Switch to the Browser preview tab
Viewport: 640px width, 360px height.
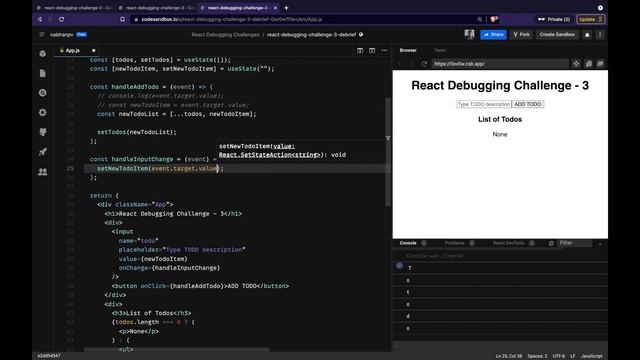tap(408, 50)
